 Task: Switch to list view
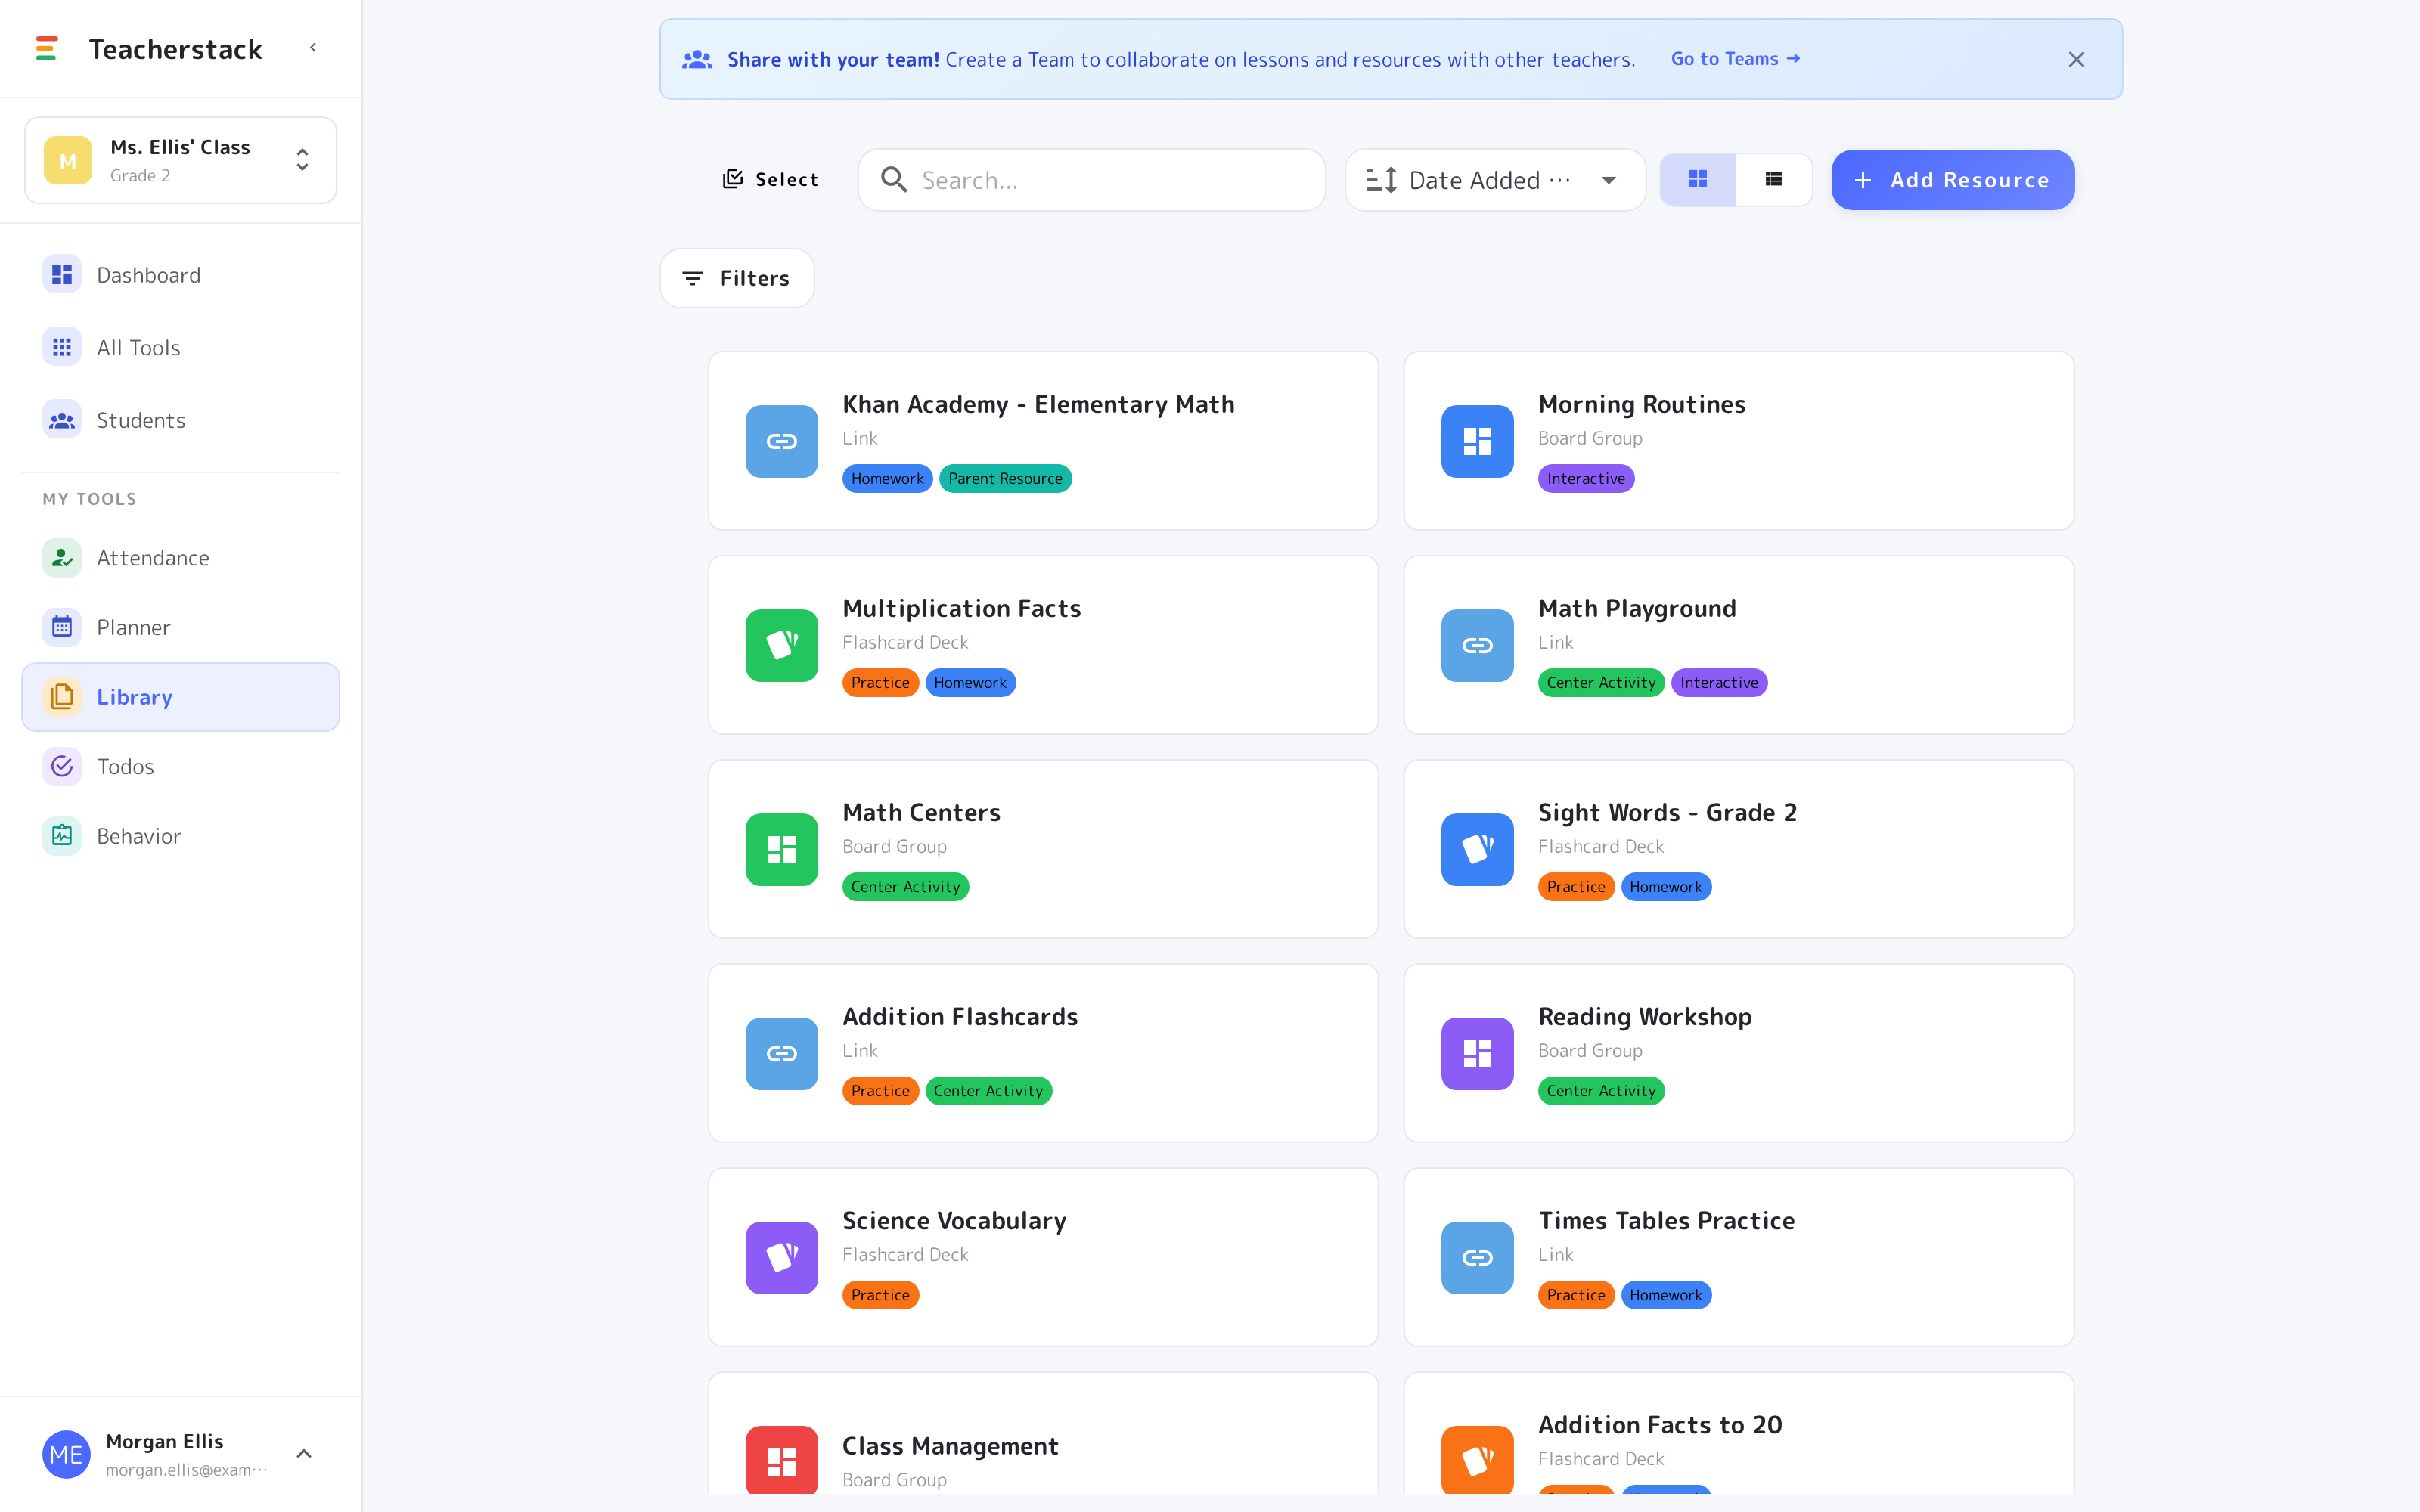click(1774, 180)
